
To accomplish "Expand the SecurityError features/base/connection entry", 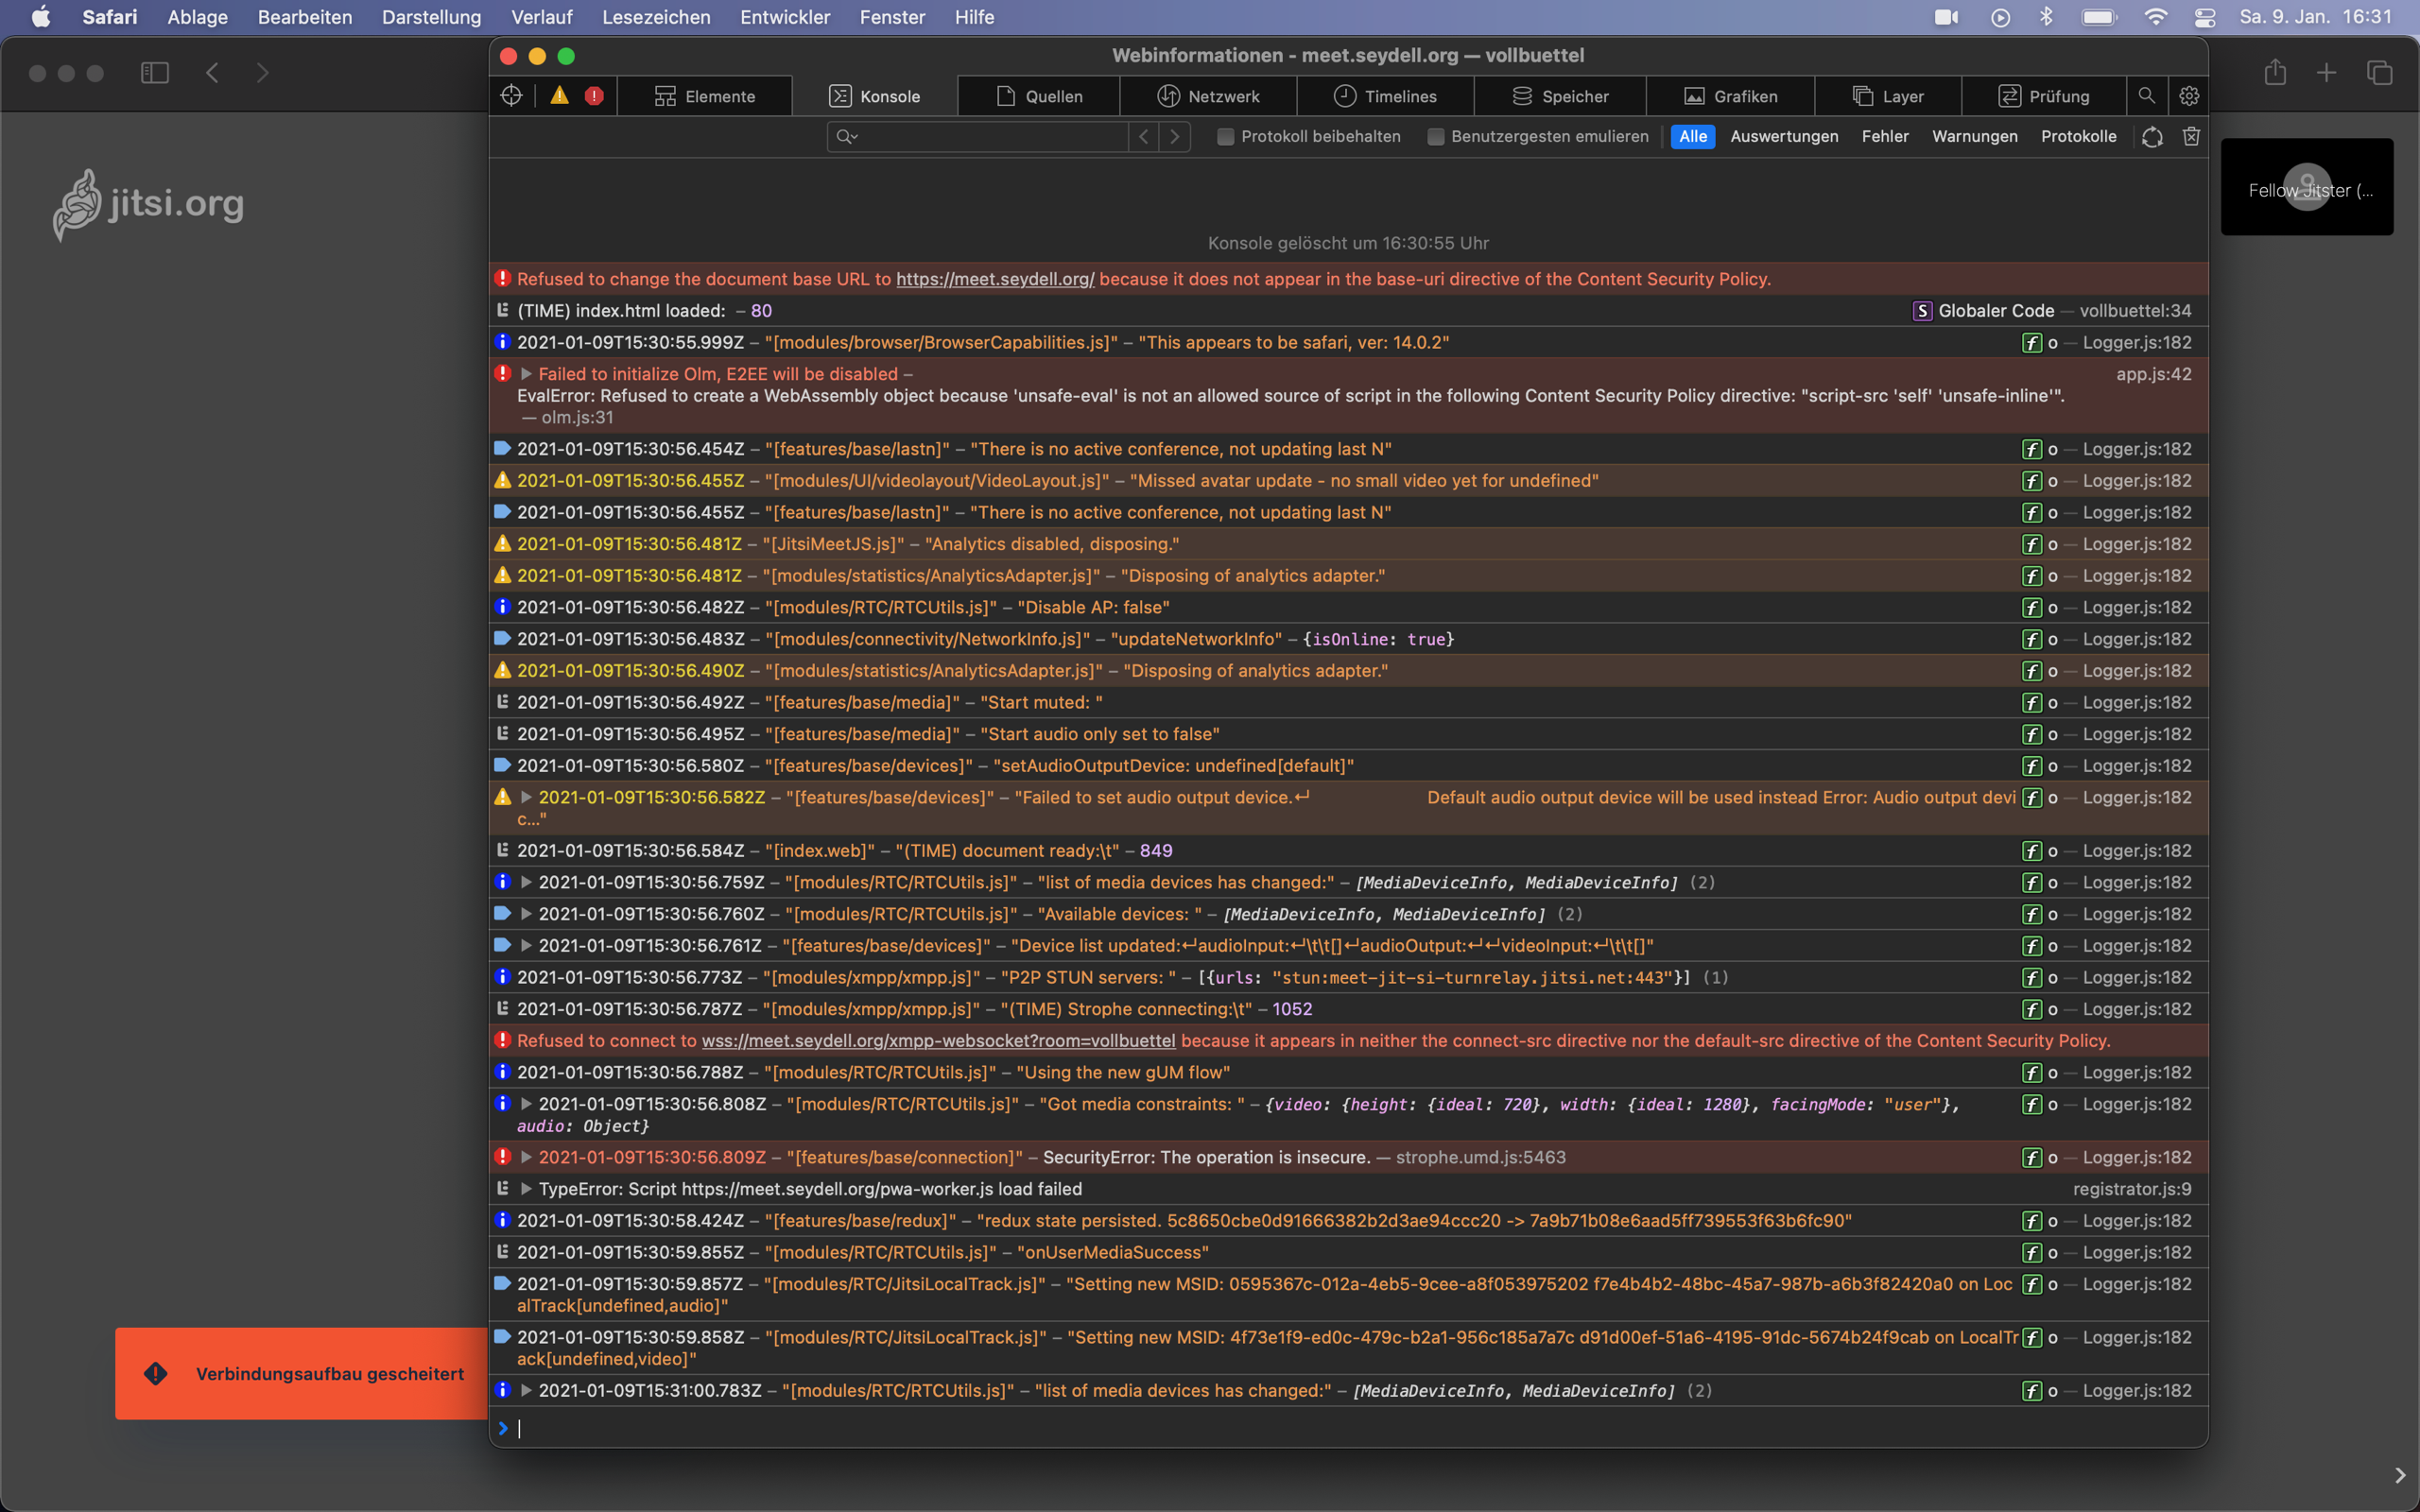I will [x=526, y=1157].
